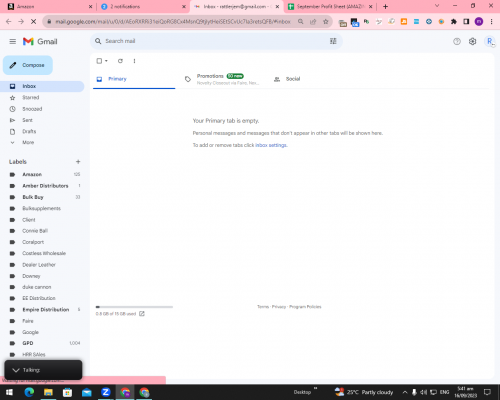Open the Downey label

(31, 276)
